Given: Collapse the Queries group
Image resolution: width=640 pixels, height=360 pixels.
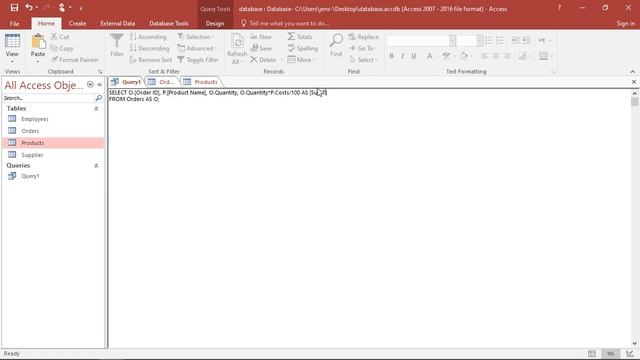Looking at the screenshot, I should [x=96, y=166].
